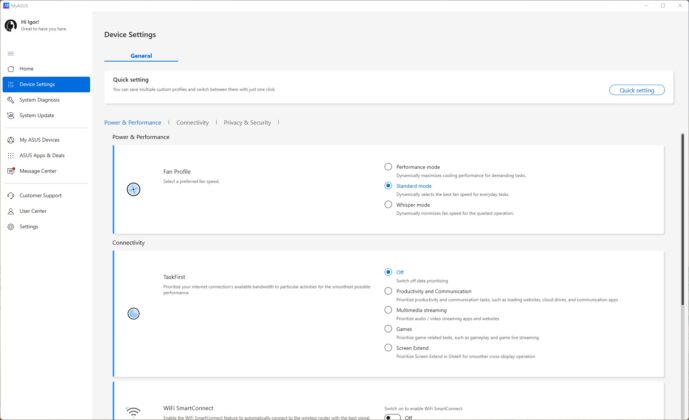Select Productivity and Communication priority

tap(388, 291)
